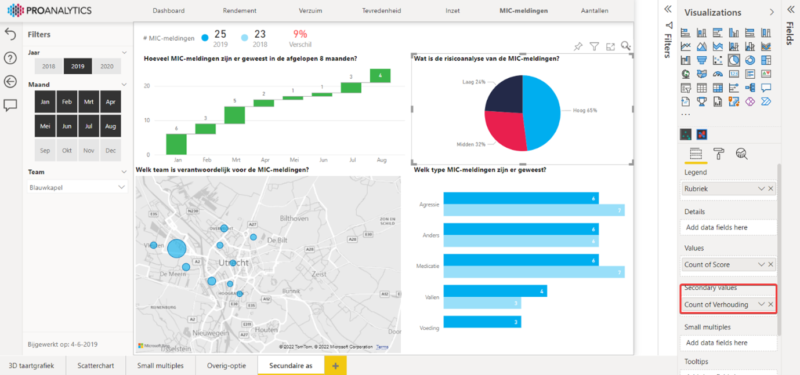The height and width of the screenshot is (375, 800).
Task: Pin the pie chart visual
Action: click(x=578, y=46)
